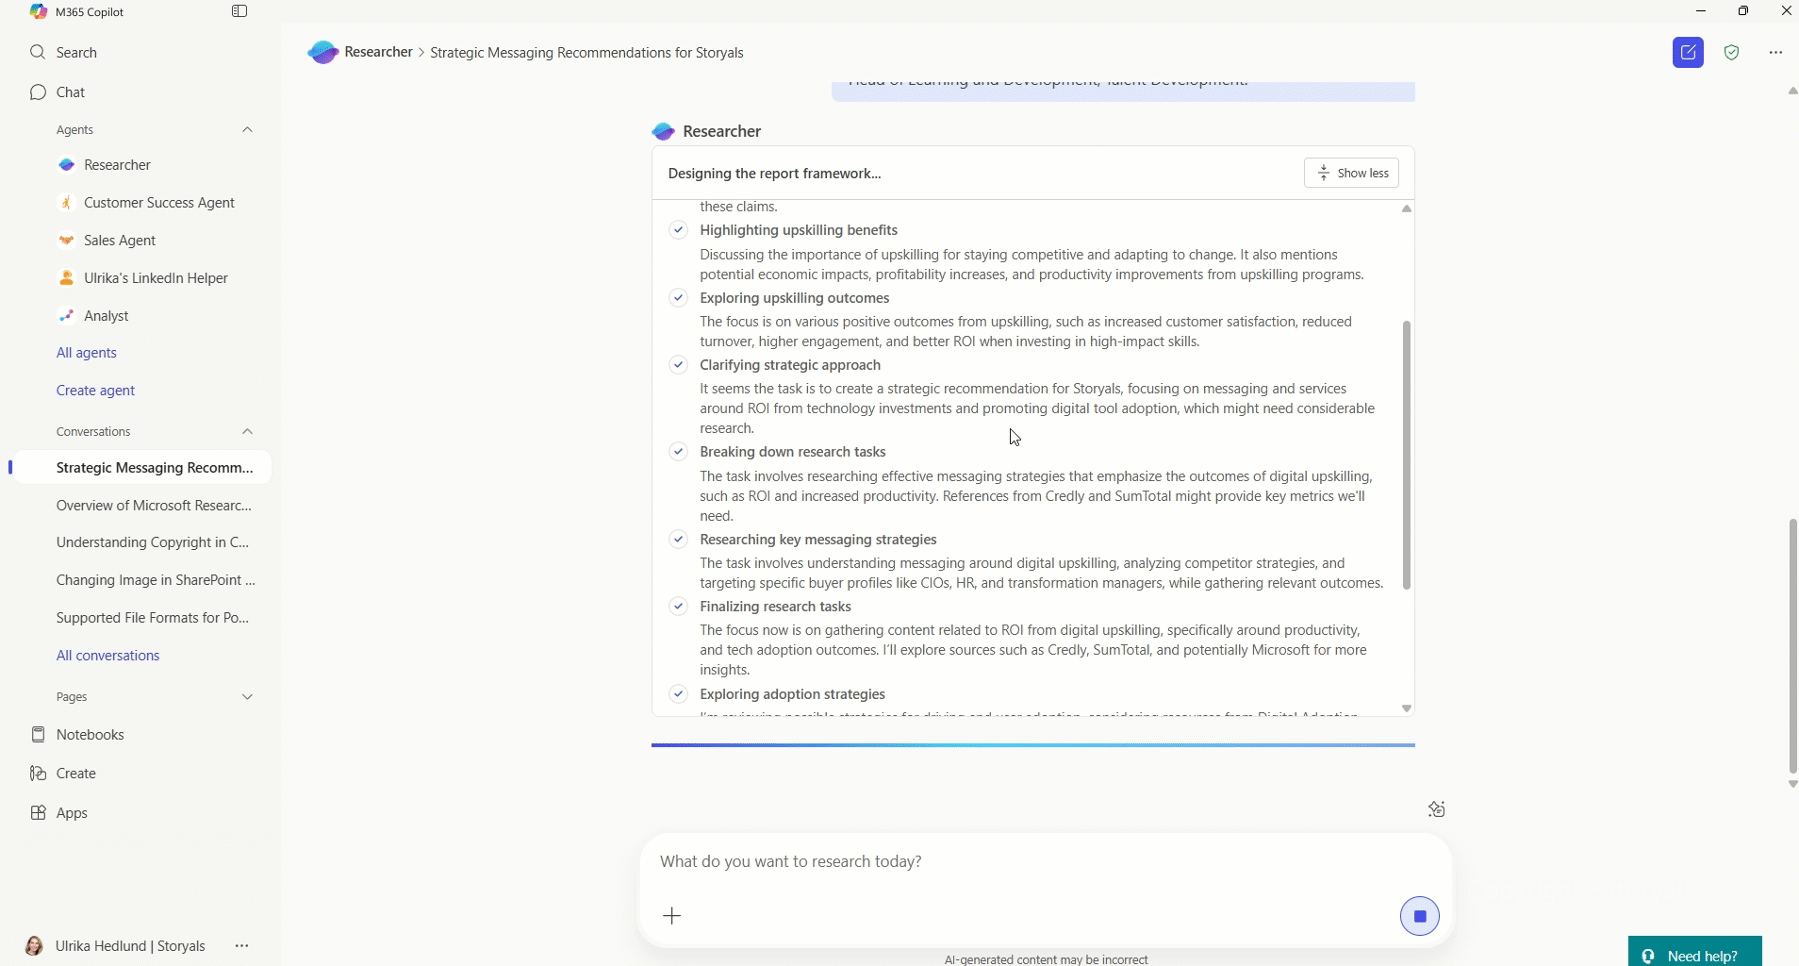Click the All conversations link
Screen dimensions: 1799x966
(x=108, y=656)
